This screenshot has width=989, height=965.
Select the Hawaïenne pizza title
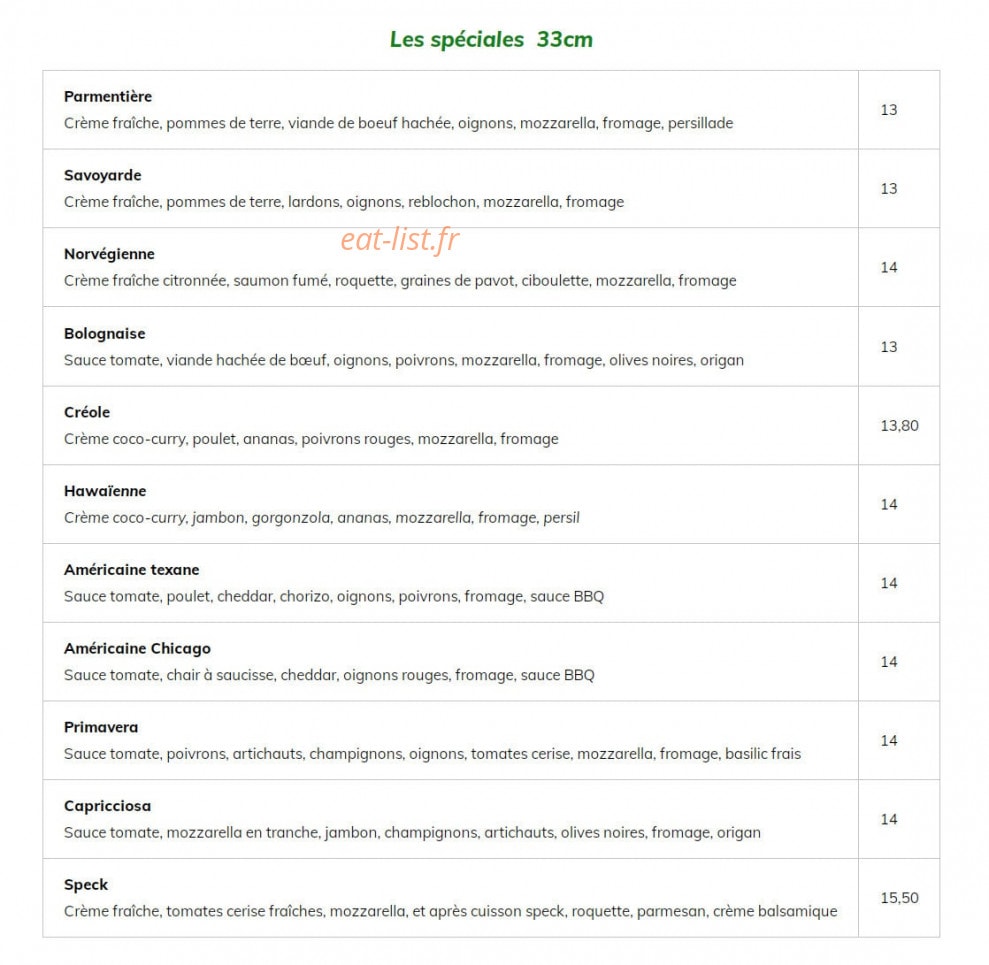pos(105,491)
